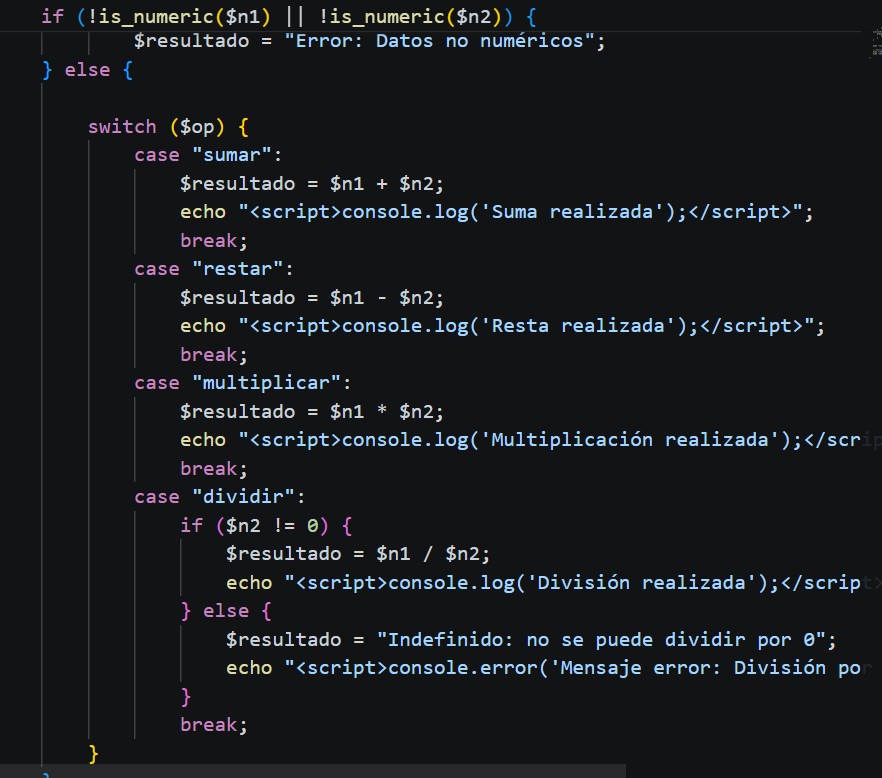Click the case "dividir" line
This screenshot has width=882, height=778.
(x=220, y=497)
